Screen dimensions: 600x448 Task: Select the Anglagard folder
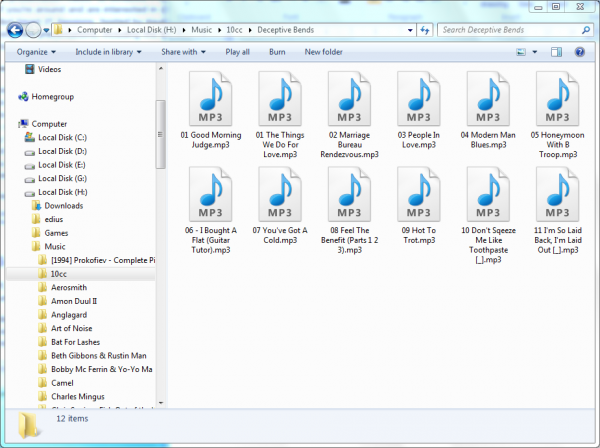(x=69, y=315)
